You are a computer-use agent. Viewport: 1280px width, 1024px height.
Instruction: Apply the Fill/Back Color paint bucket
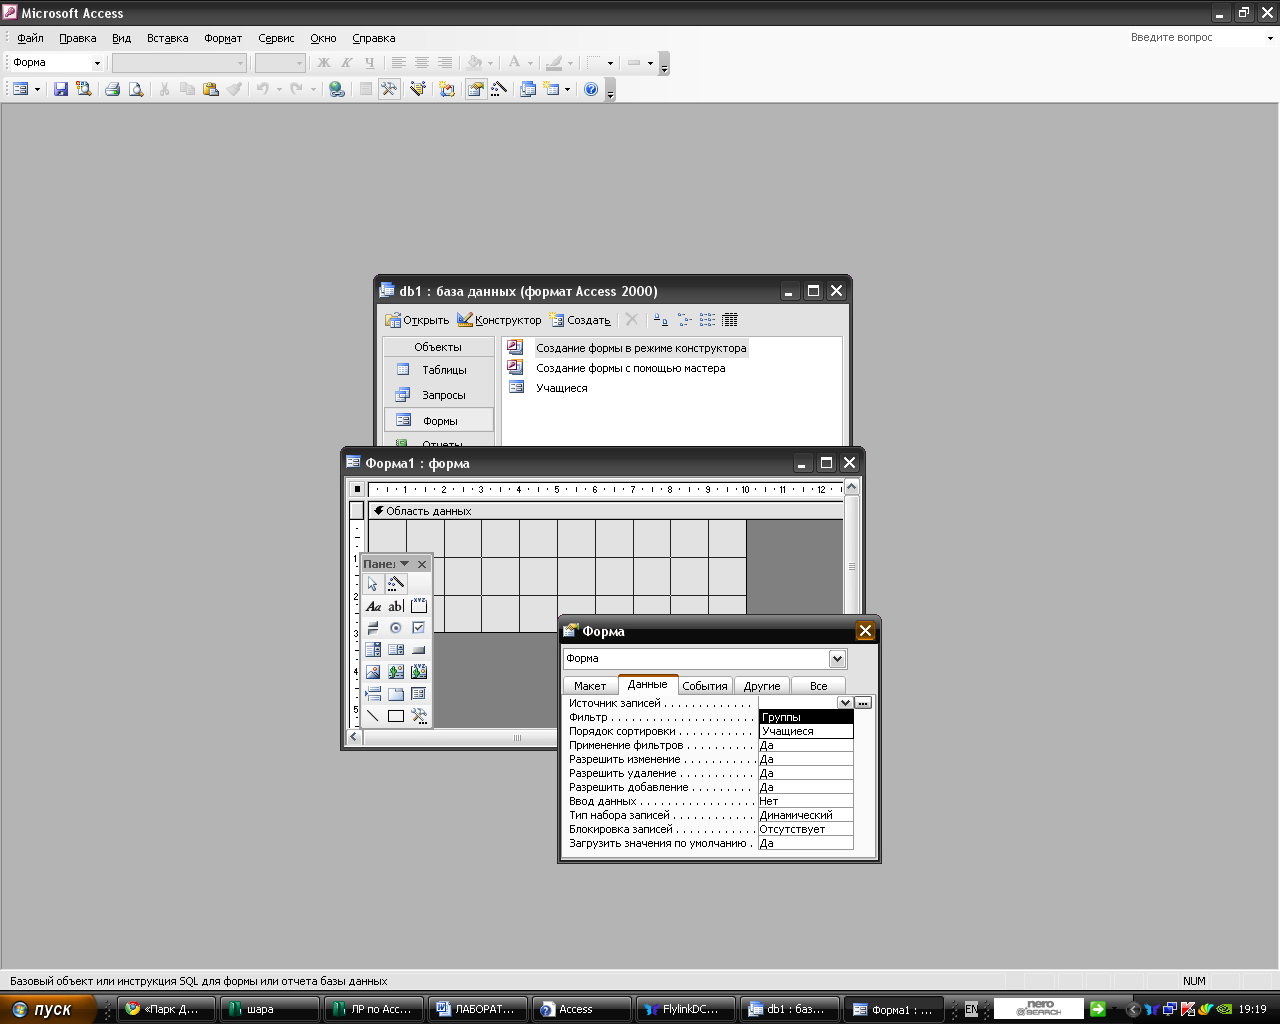click(475, 63)
